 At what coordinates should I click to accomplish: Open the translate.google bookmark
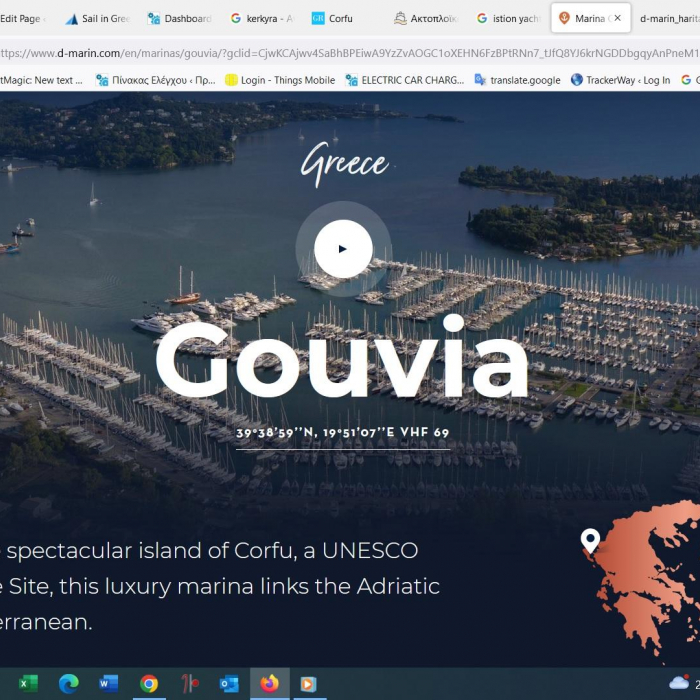click(517, 80)
